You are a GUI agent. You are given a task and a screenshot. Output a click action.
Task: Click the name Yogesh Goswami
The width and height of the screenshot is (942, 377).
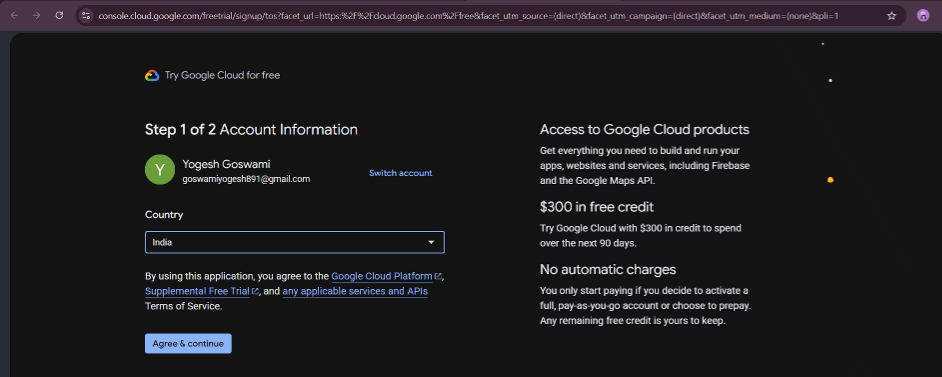[x=225, y=164]
